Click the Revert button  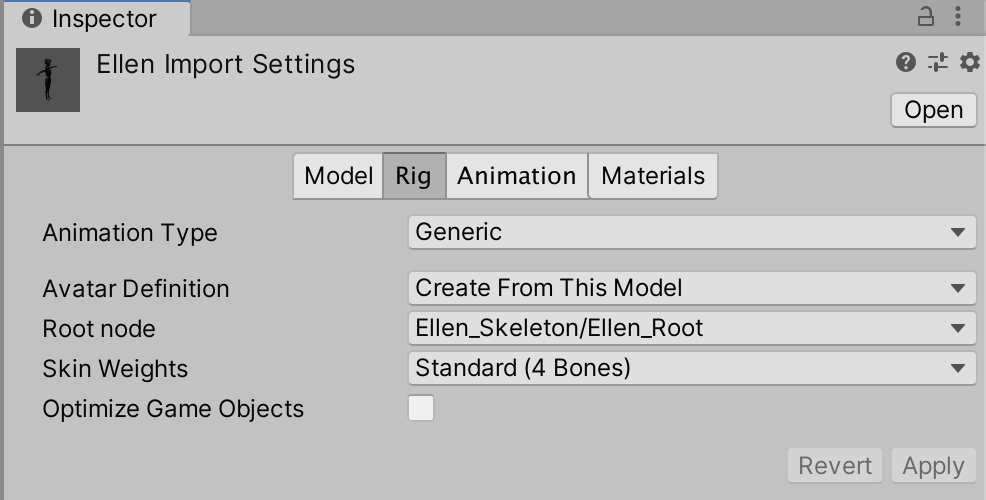pos(835,465)
